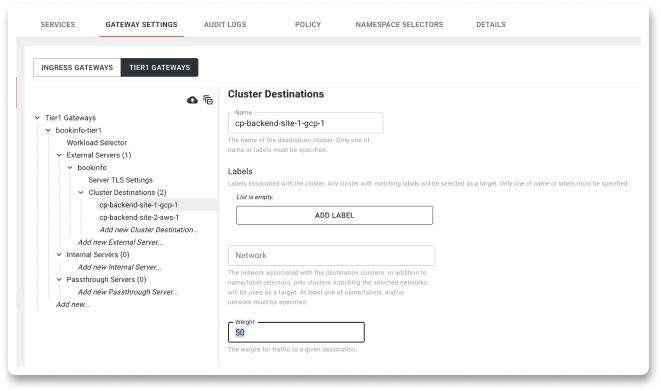
Task: Open Server TLS Settings tree item
Action: click(121, 180)
